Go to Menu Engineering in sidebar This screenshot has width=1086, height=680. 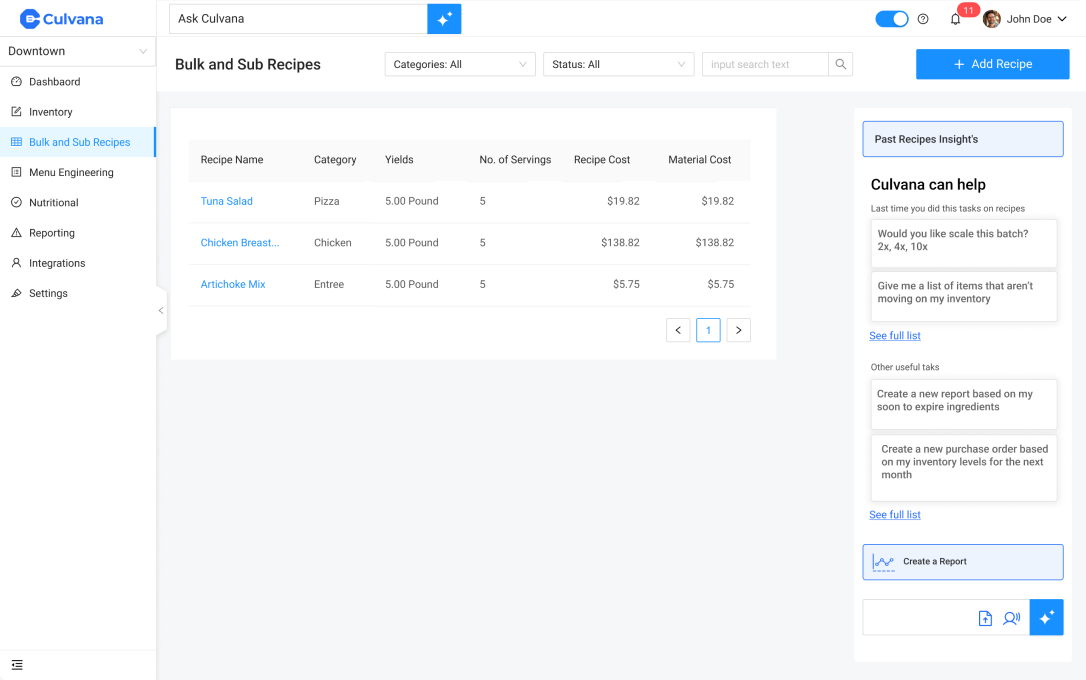pos(71,172)
